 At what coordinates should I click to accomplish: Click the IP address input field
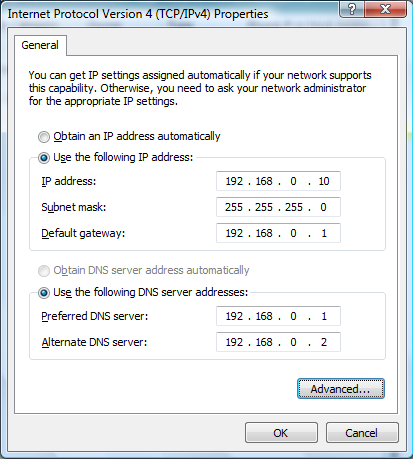[x=278, y=181]
